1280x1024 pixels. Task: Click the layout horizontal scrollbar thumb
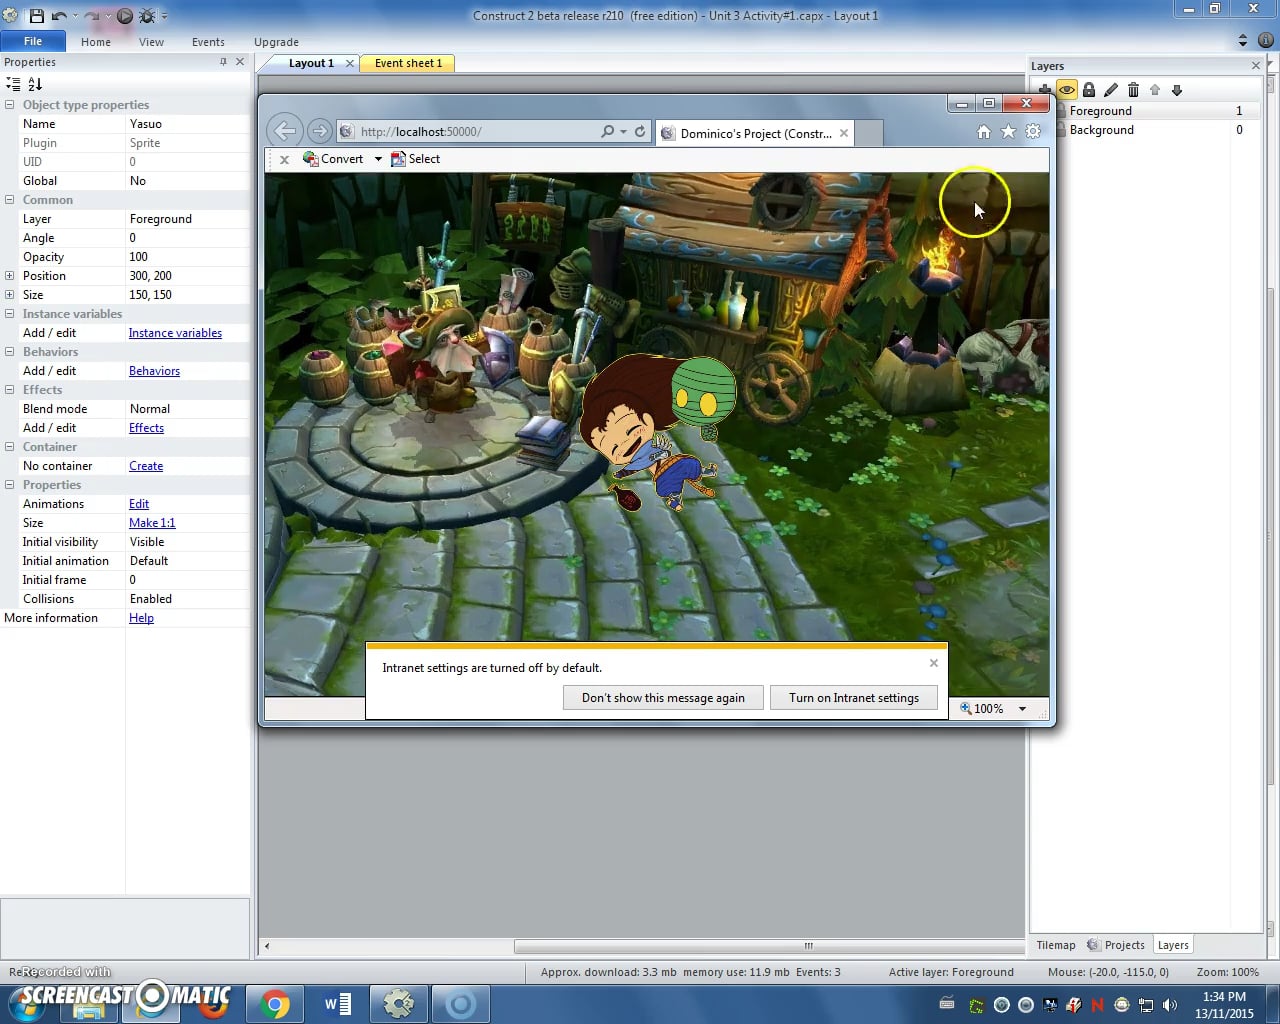tap(769, 946)
